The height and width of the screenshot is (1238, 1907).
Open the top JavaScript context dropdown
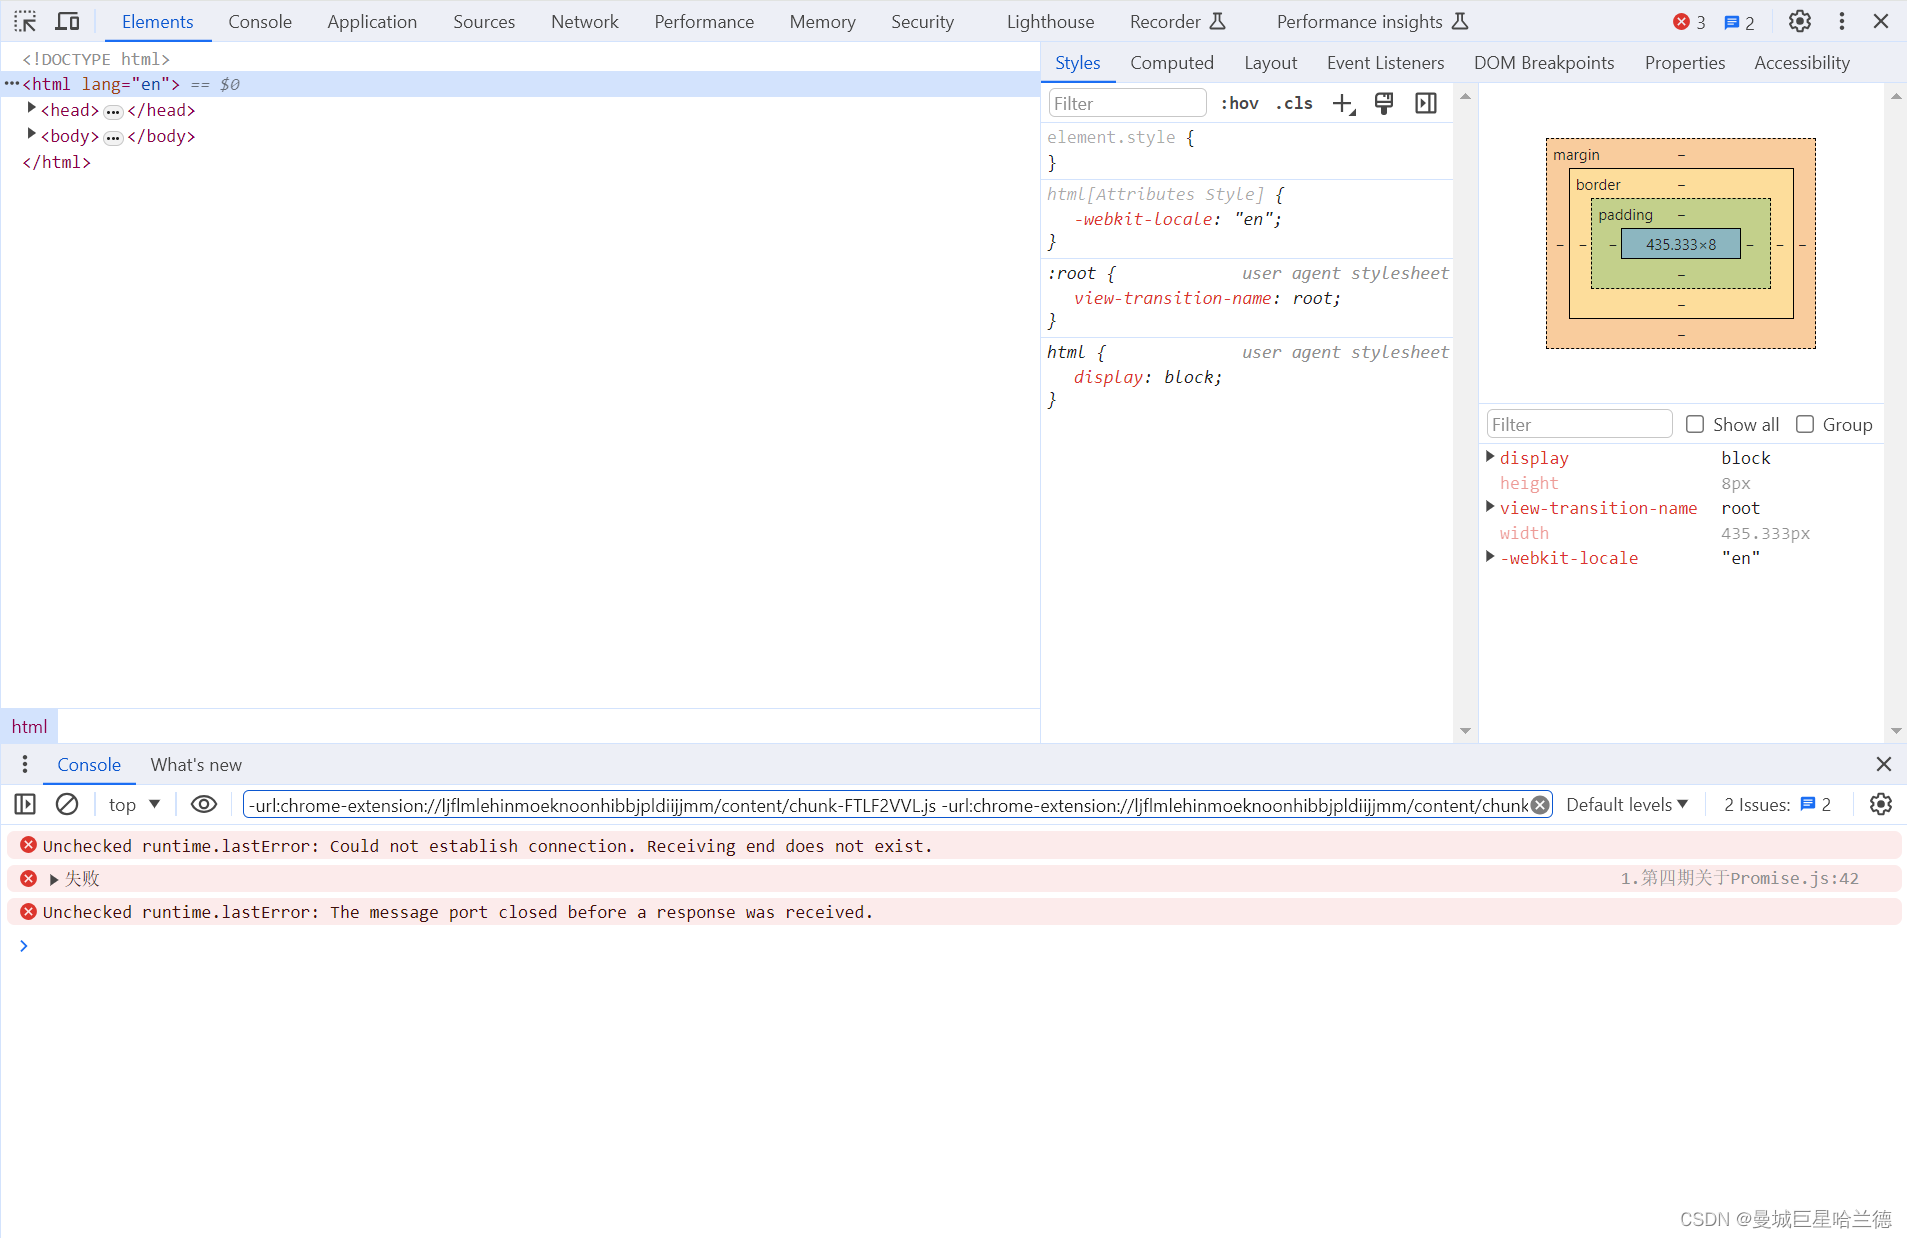(x=135, y=804)
